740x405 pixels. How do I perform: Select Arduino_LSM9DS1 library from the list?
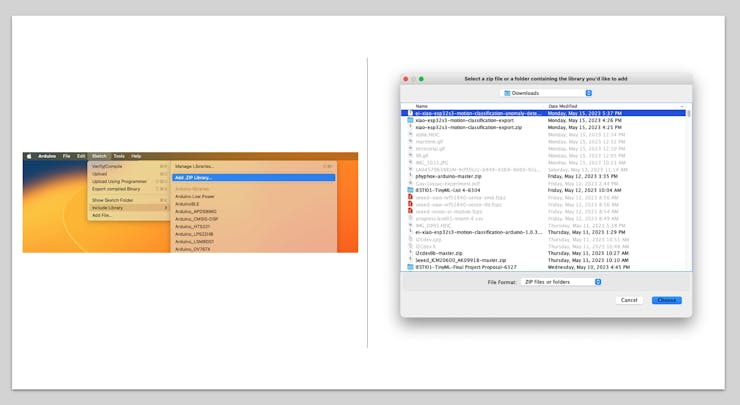point(195,241)
